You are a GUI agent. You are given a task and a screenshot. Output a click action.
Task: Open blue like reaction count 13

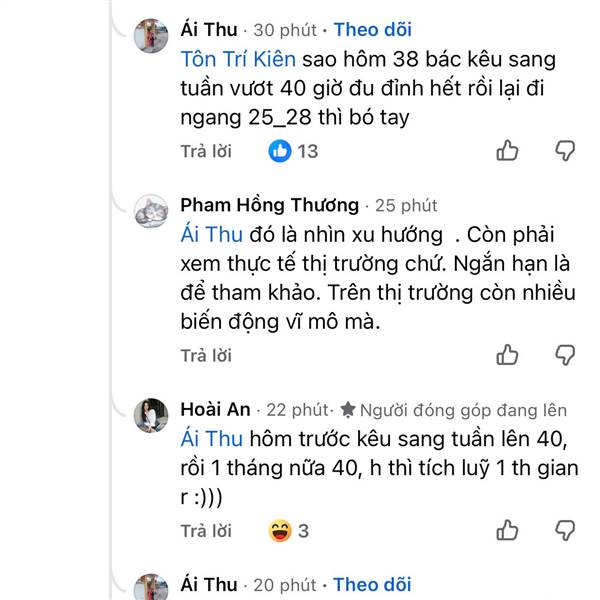[293, 151]
